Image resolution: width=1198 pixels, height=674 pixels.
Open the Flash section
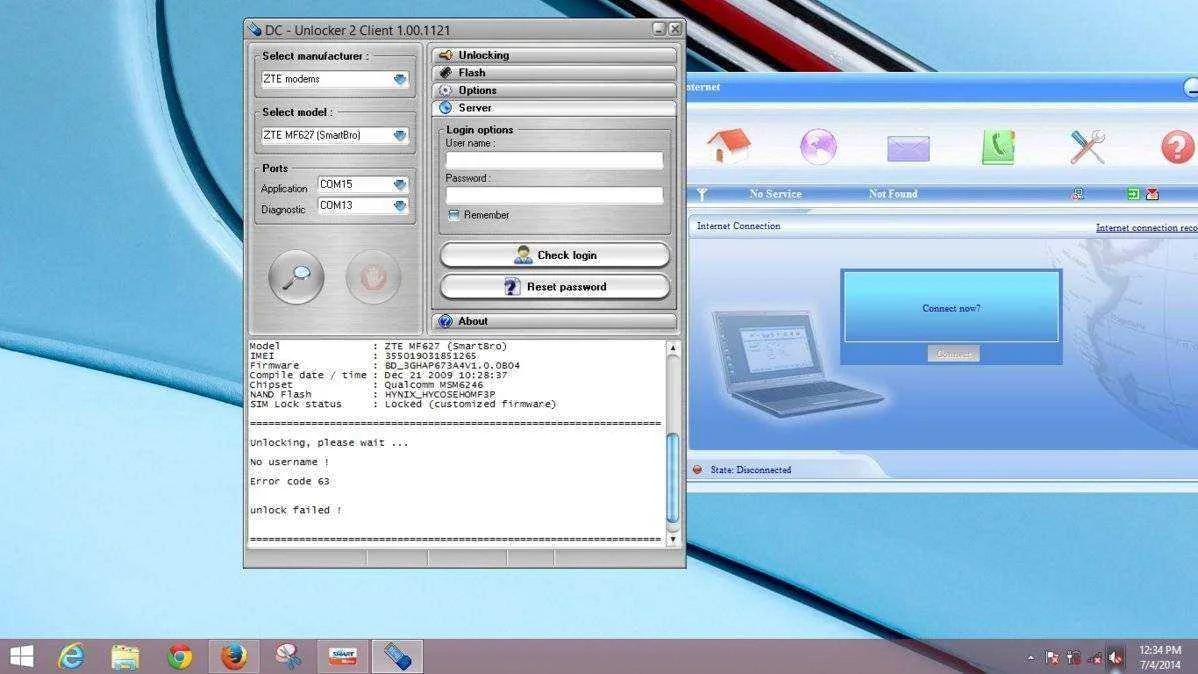(x=554, y=73)
